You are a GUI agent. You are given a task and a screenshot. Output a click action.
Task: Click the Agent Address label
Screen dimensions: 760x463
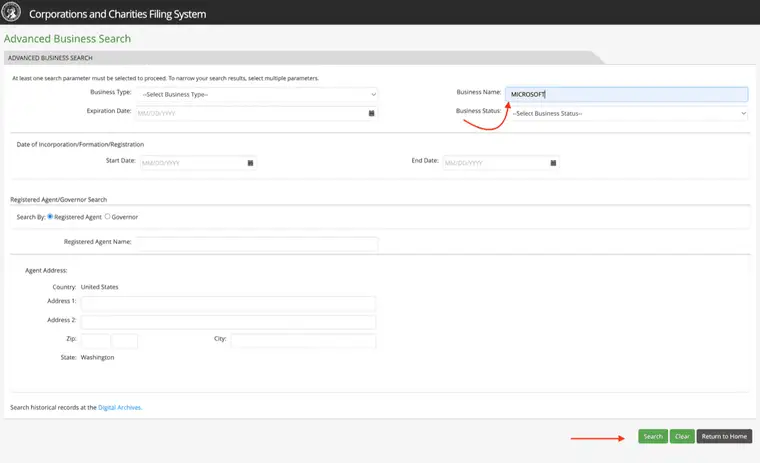pyautogui.click(x=46, y=271)
